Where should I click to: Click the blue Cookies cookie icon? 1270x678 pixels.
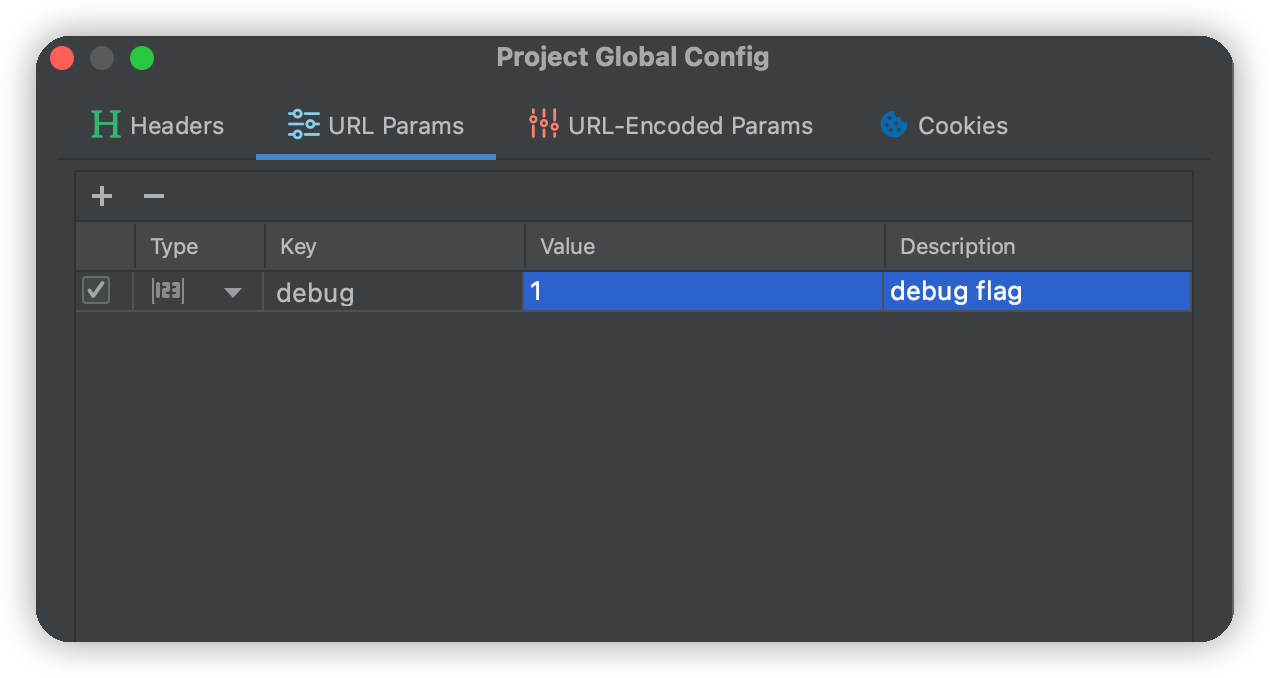click(893, 125)
